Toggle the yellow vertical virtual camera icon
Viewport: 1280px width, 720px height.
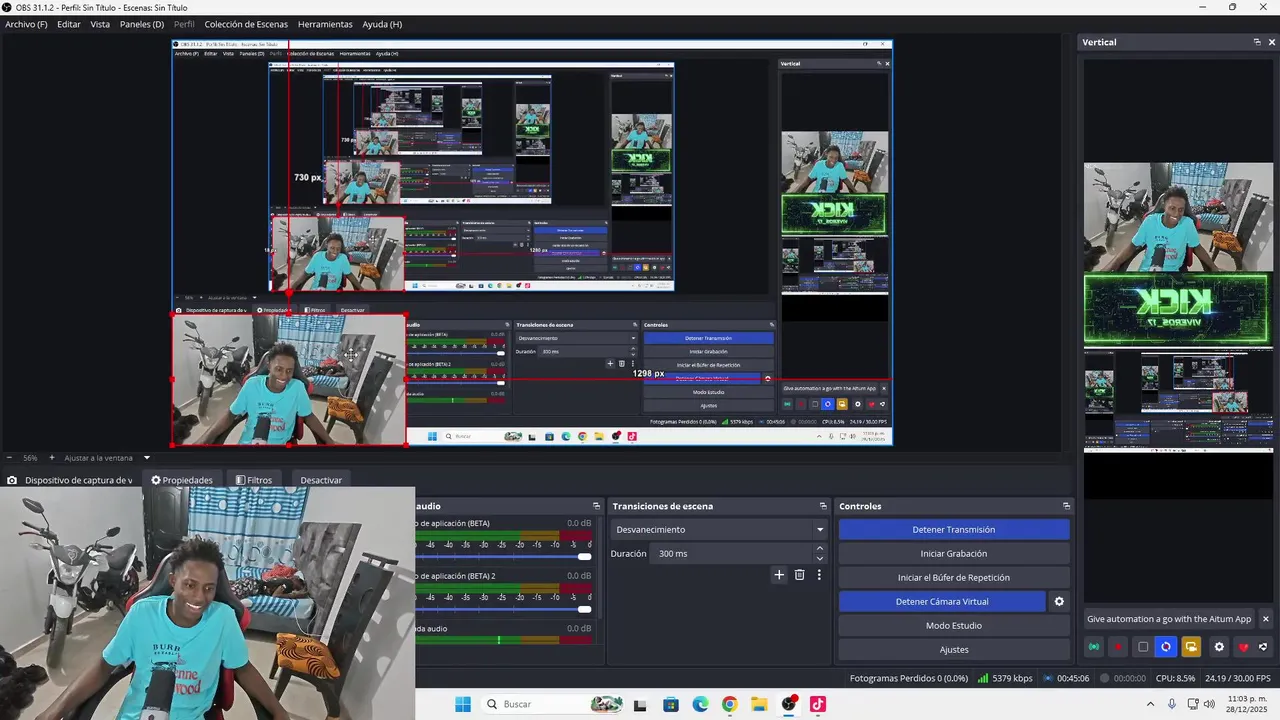(x=1191, y=647)
